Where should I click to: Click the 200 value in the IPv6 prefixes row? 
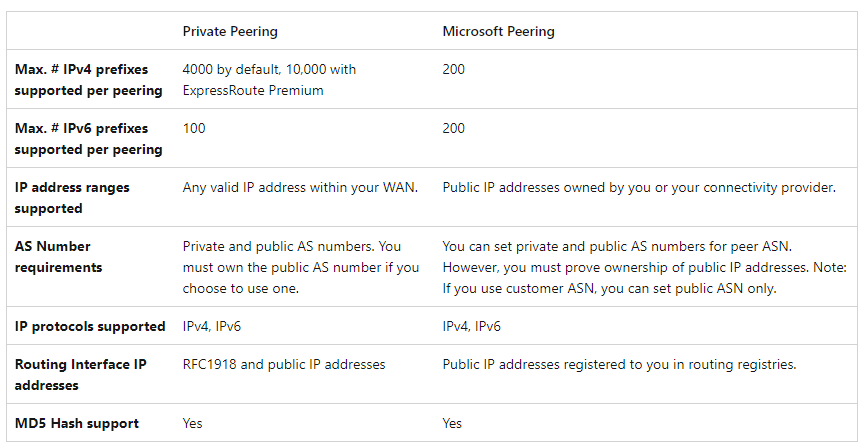click(x=453, y=129)
